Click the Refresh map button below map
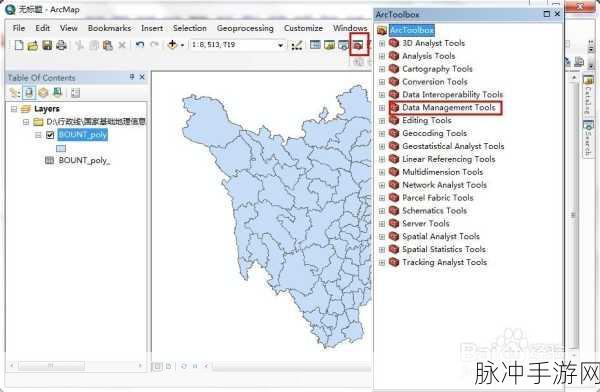600x392 pixels. 184,366
